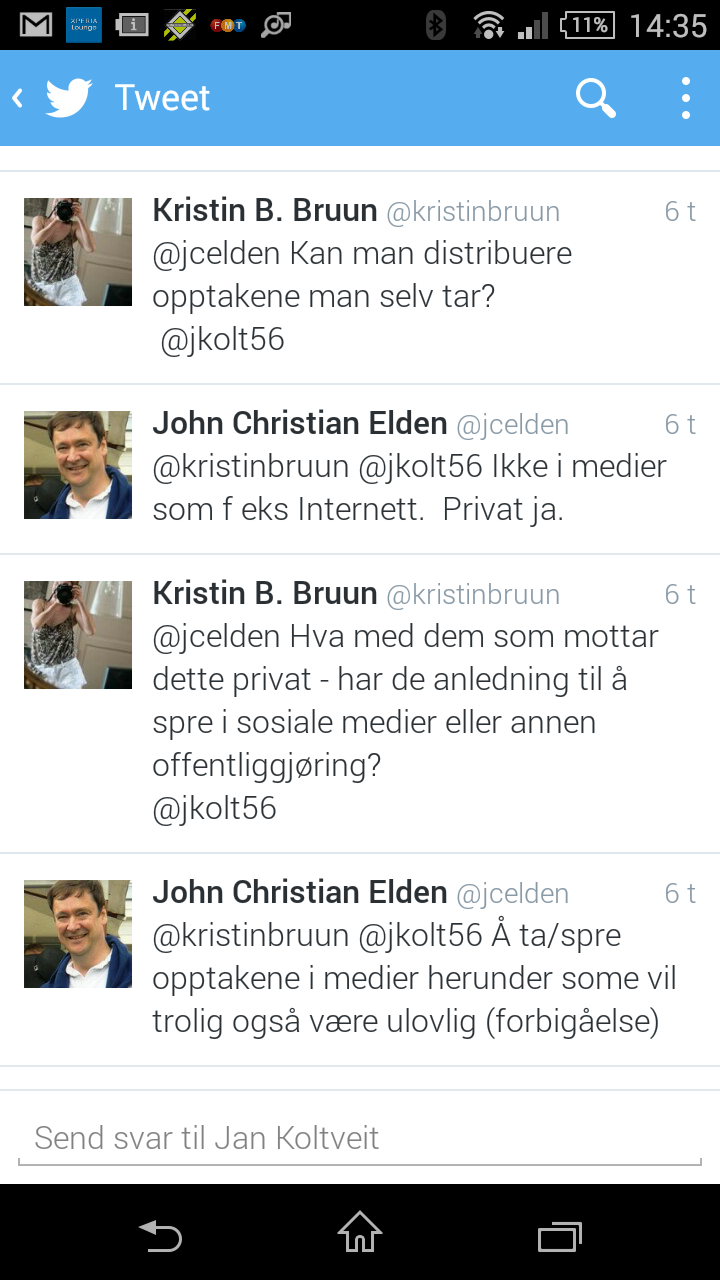
Task: Open recent apps with the overview button
Action: pos(560,1236)
